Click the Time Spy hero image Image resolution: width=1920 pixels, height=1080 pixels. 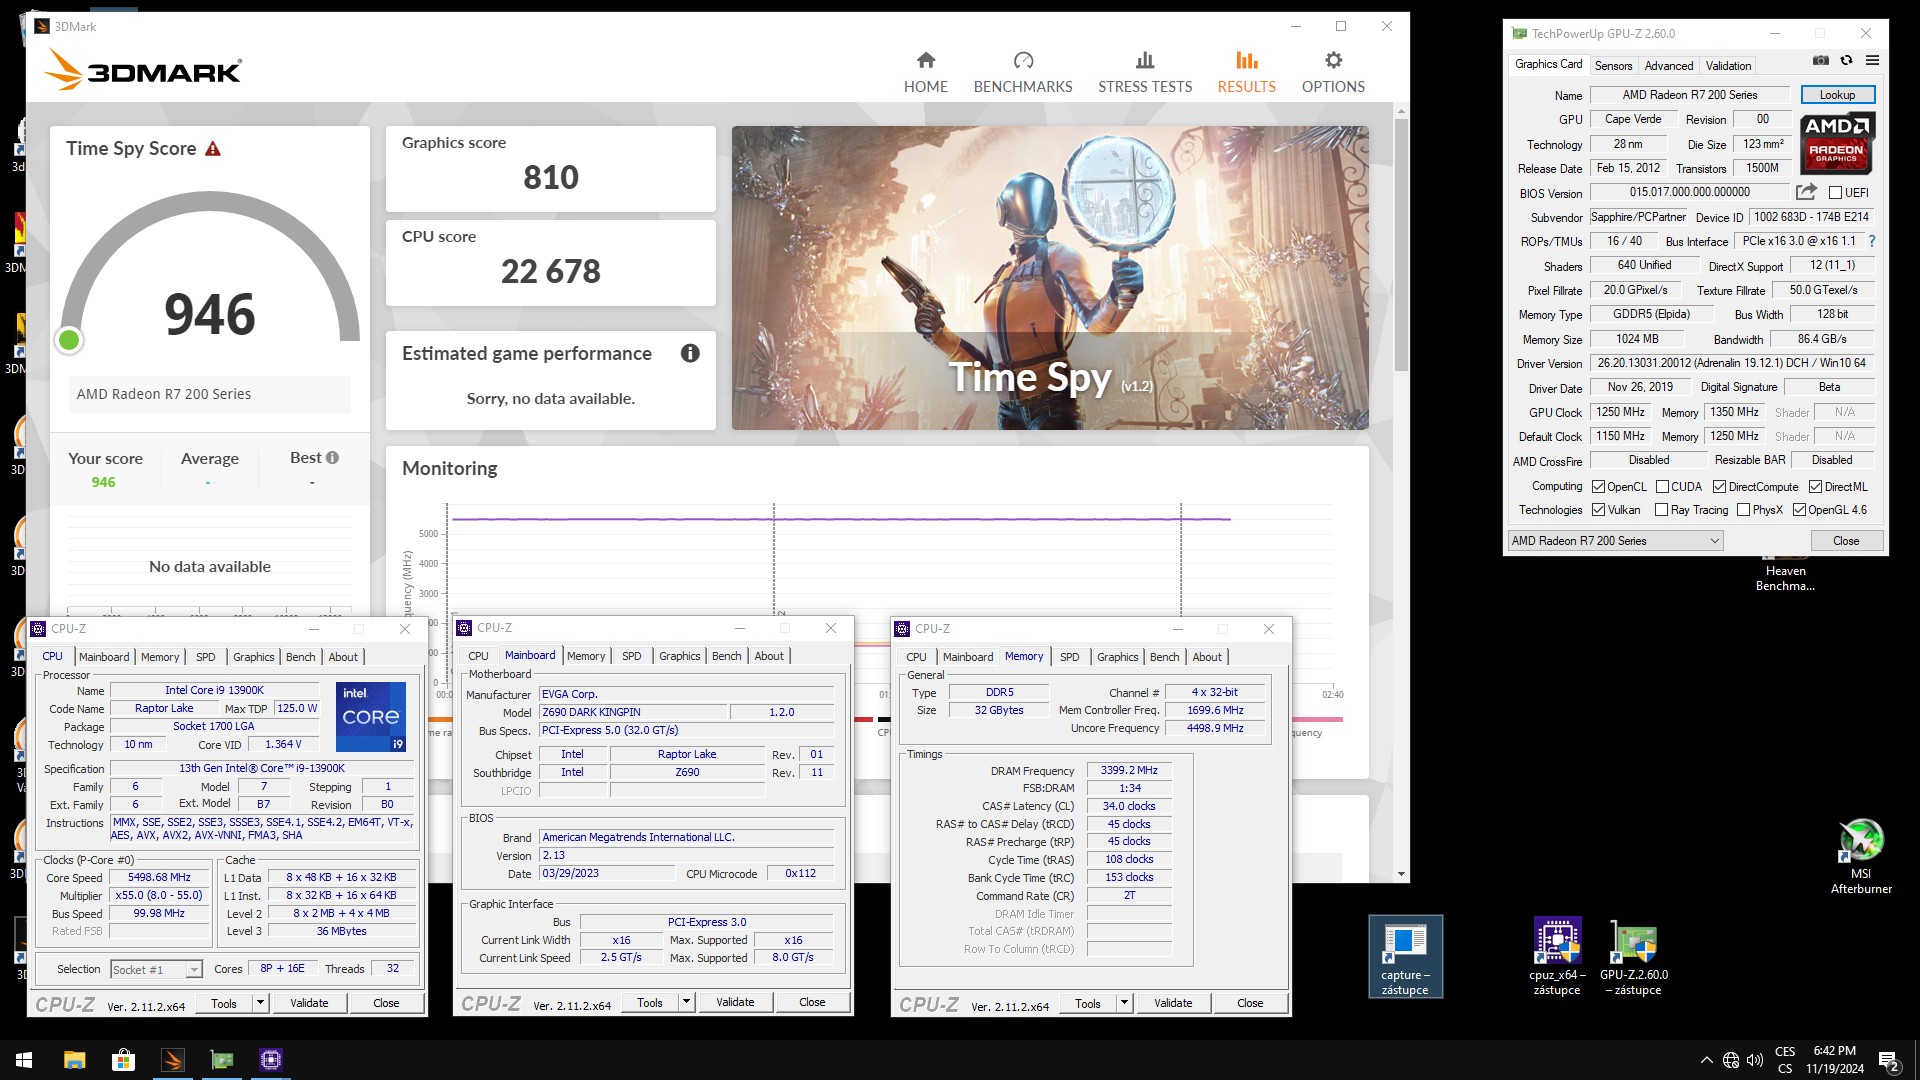point(1050,278)
